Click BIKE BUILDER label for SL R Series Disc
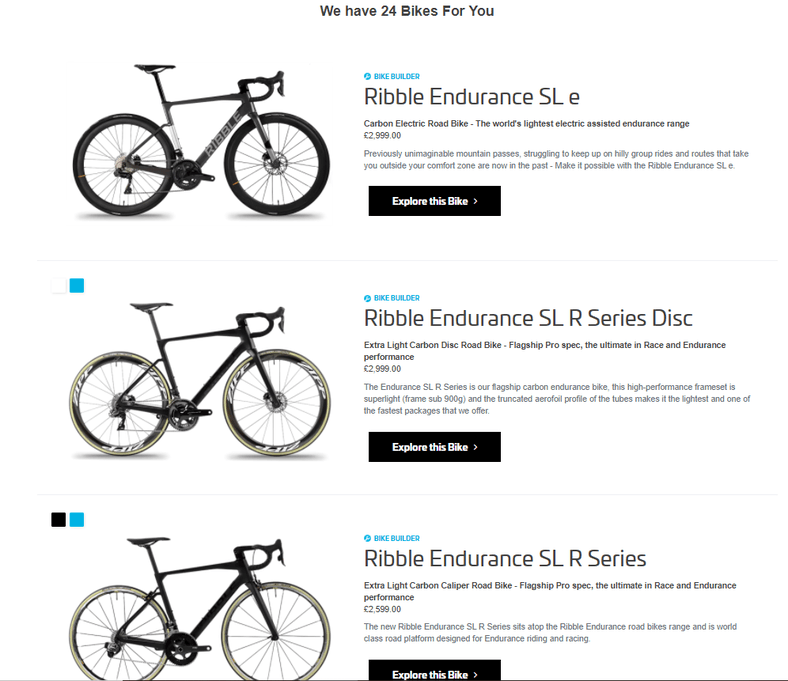The image size is (788, 681). 397,298
